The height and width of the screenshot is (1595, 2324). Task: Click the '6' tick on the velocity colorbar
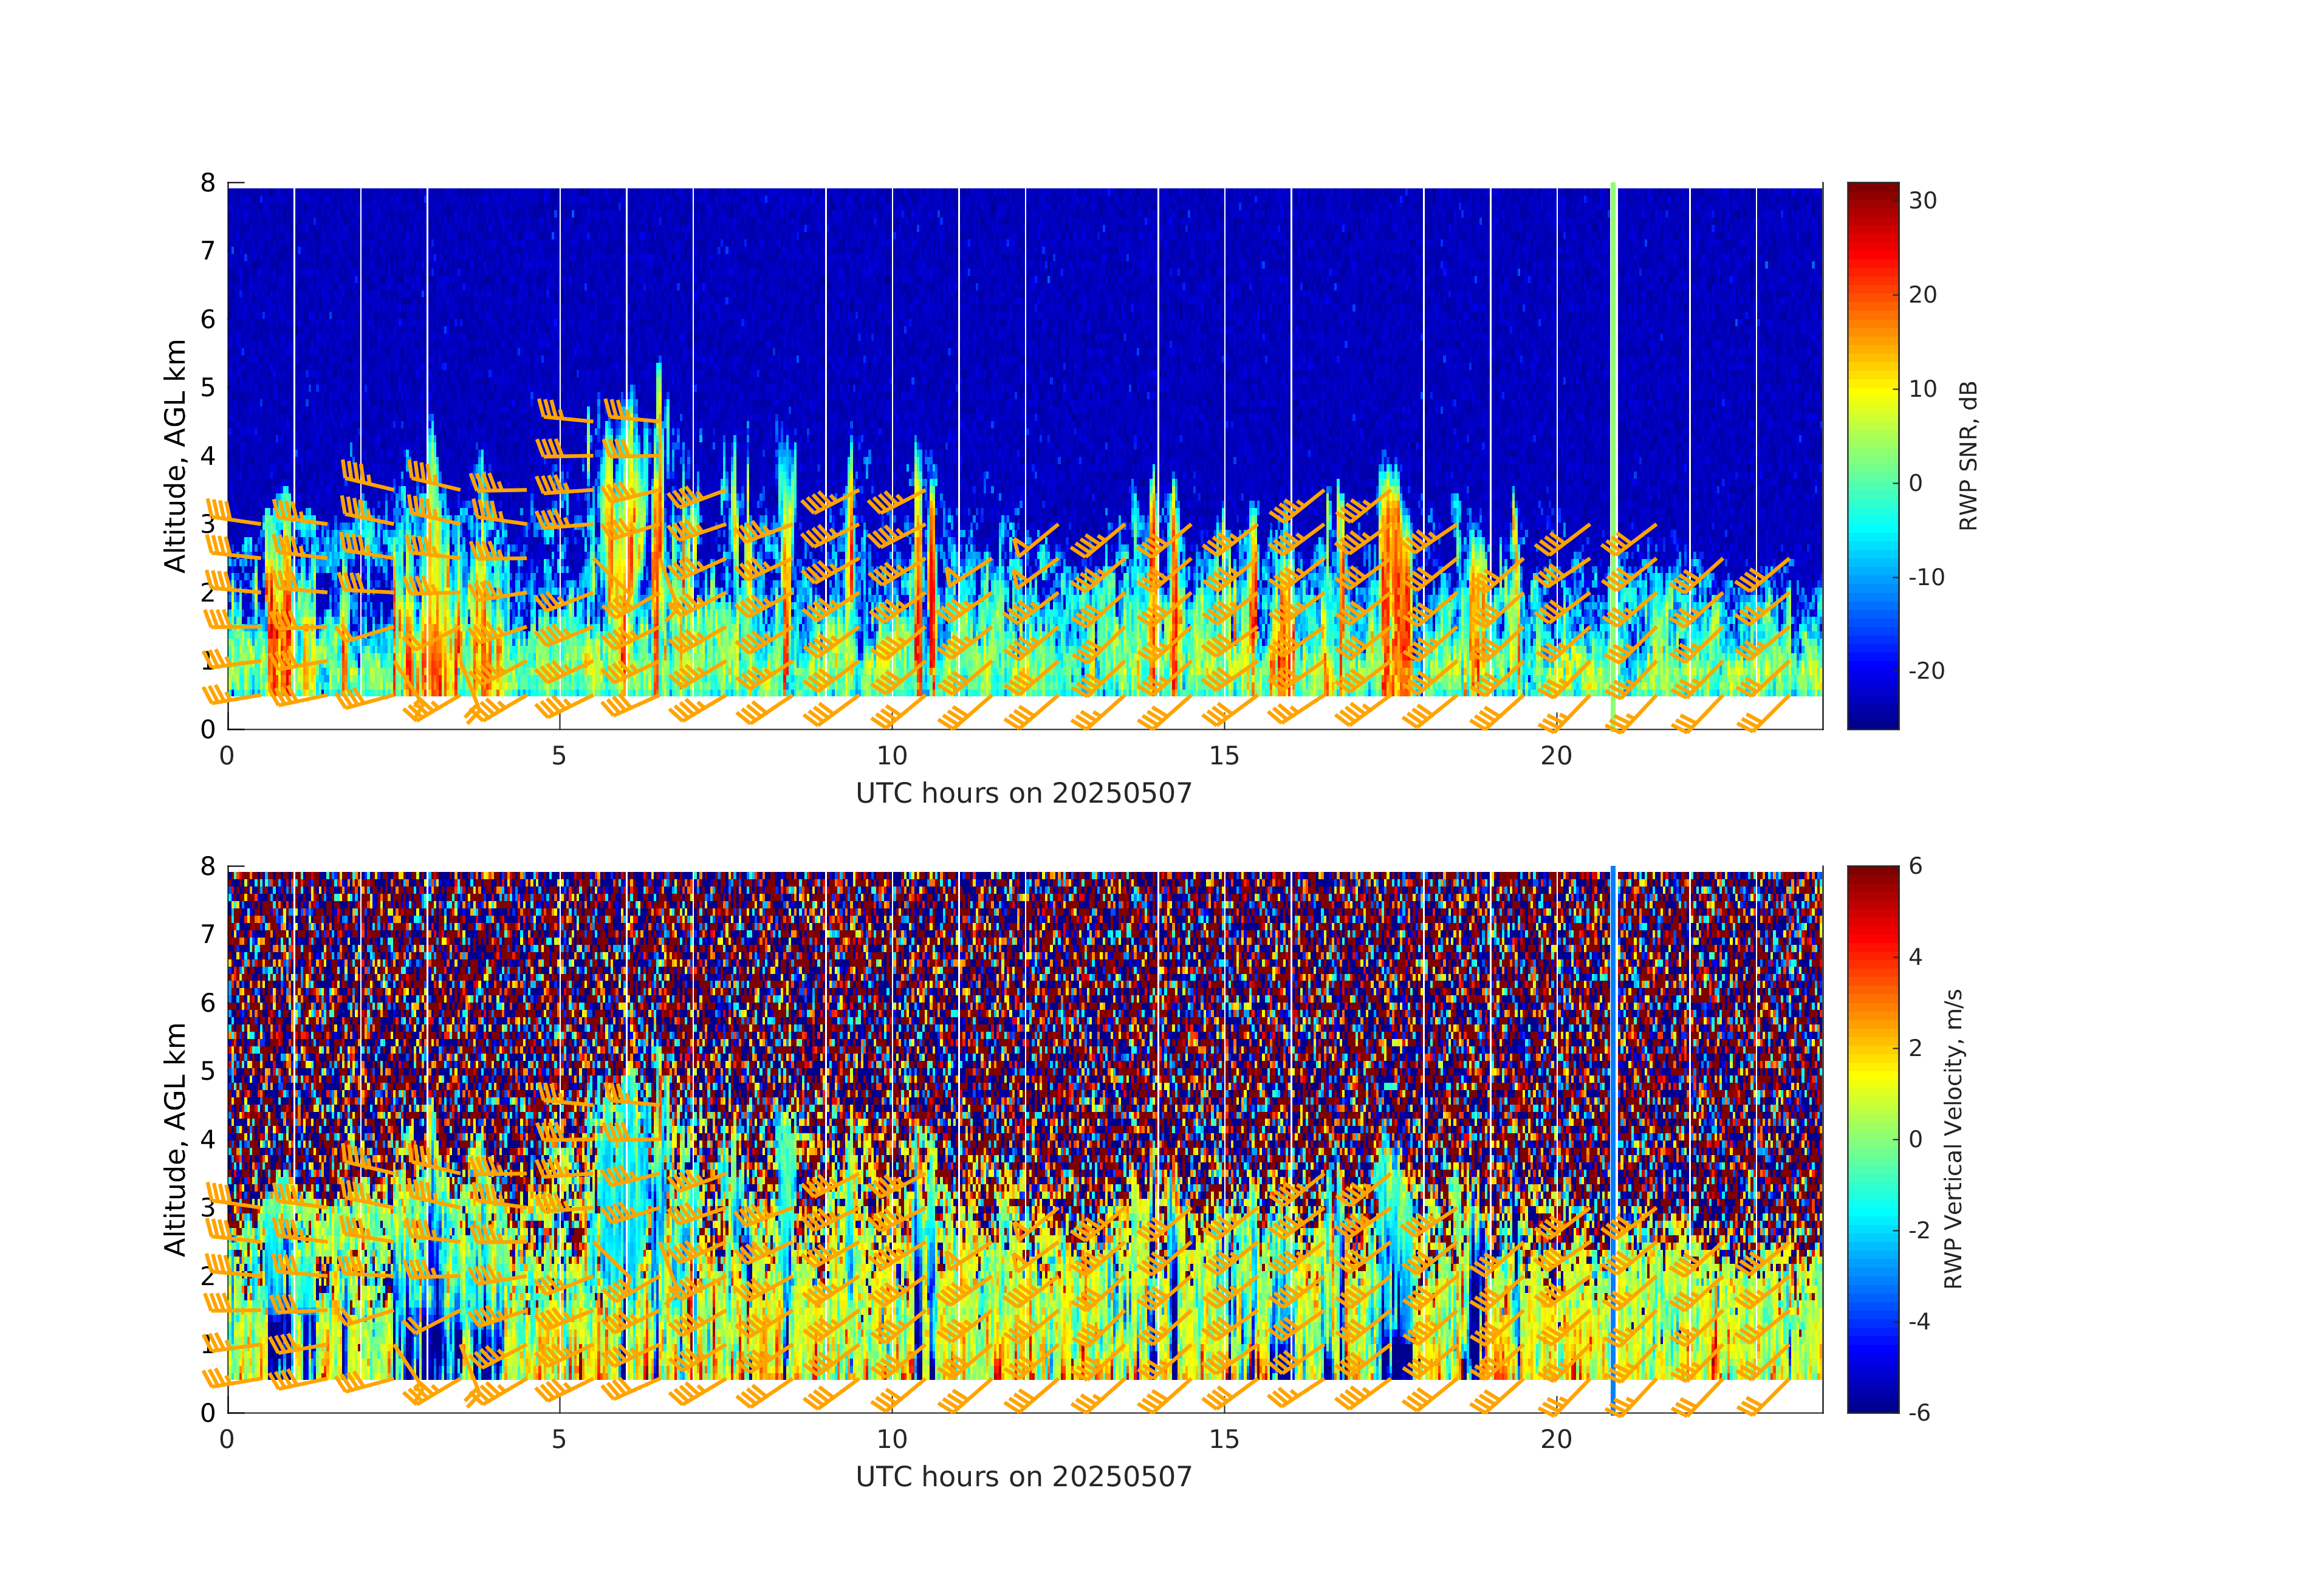(x=1915, y=866)
